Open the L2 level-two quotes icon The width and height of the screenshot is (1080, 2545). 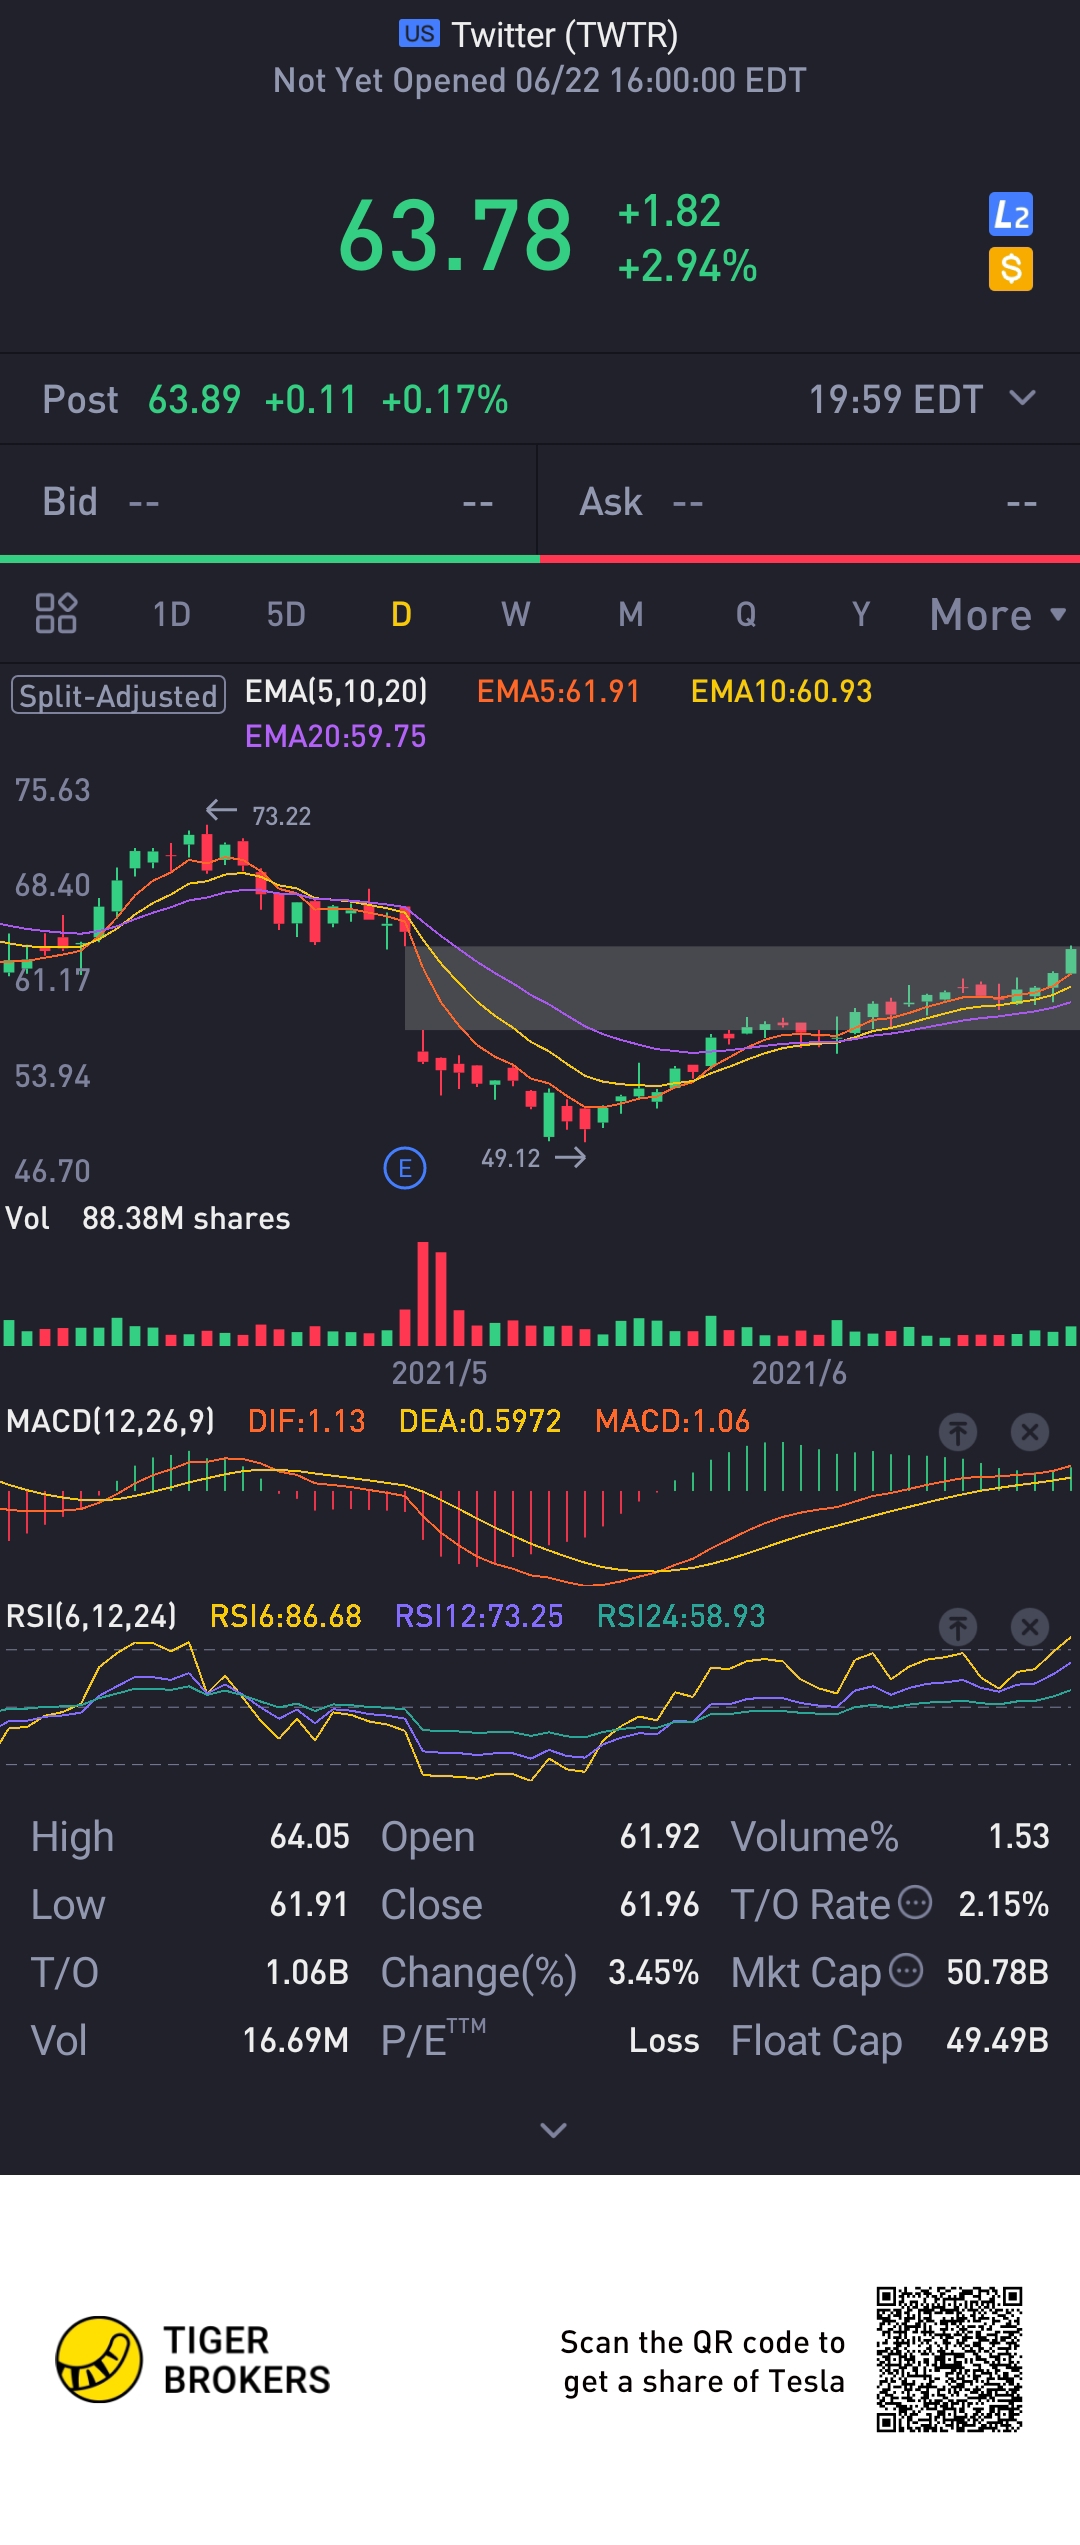1011,214
